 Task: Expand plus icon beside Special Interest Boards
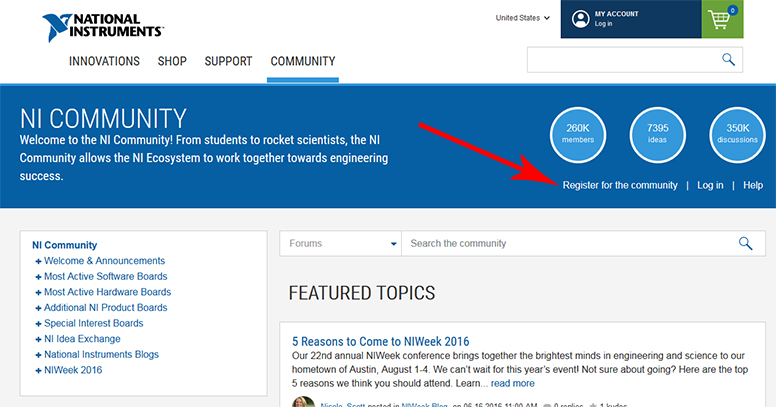[x=38, y=324]
